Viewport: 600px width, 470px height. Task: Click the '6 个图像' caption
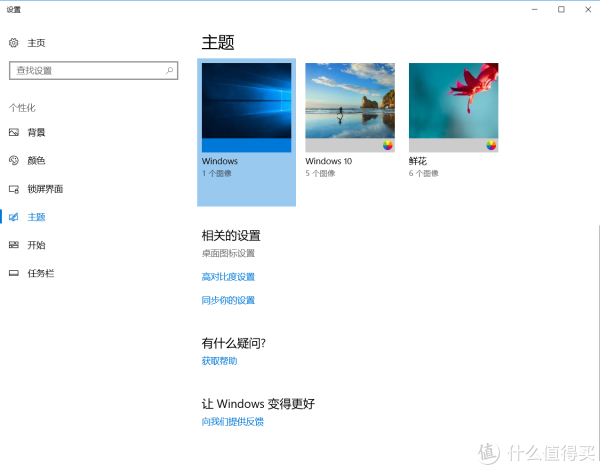coord(424,173)
